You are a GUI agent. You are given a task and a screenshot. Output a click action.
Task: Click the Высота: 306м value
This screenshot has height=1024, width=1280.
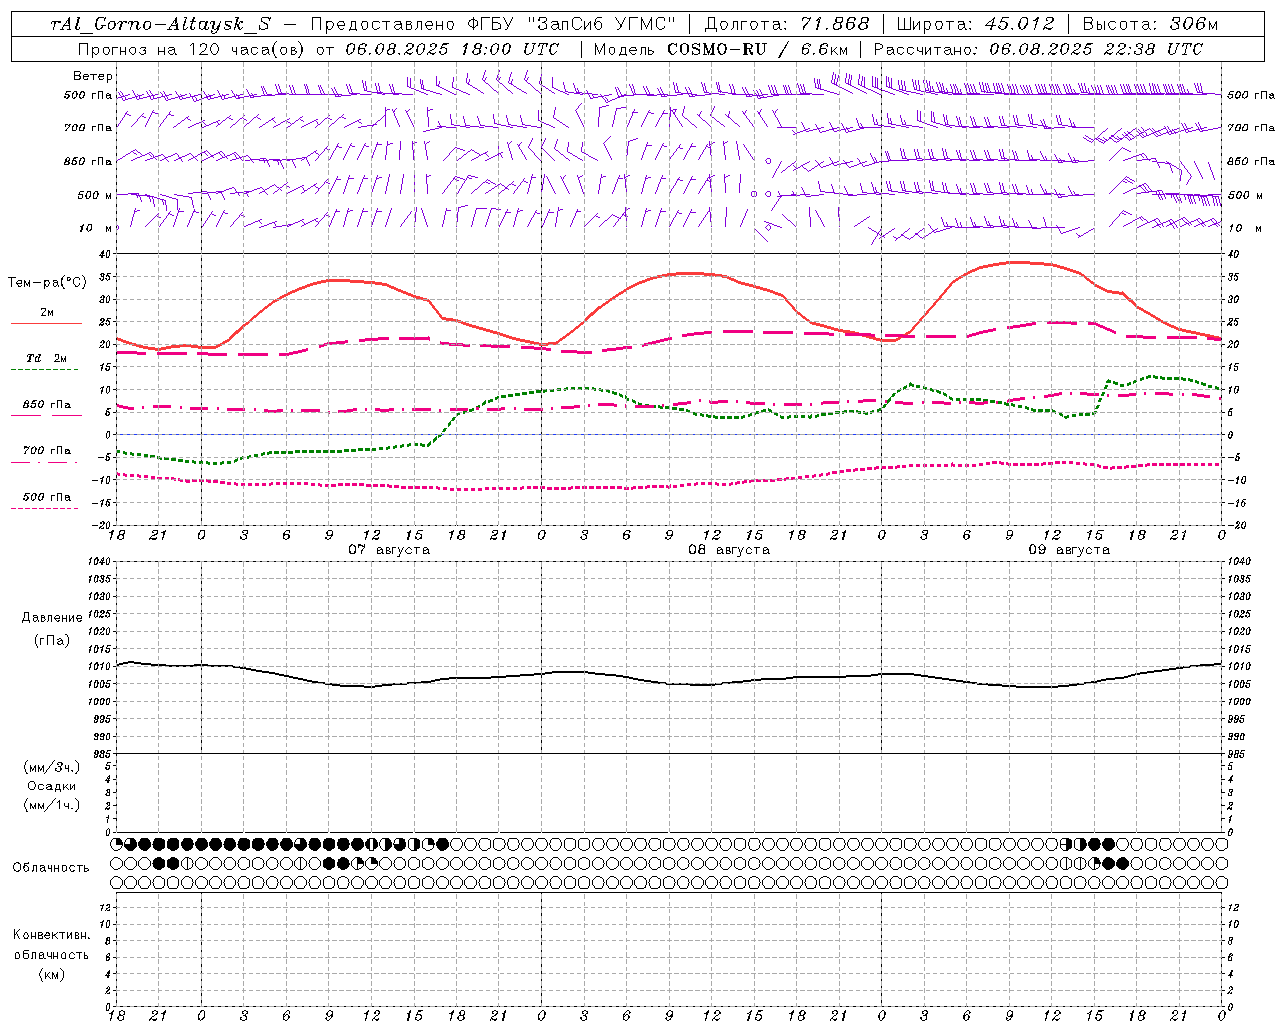(1150, 24)
